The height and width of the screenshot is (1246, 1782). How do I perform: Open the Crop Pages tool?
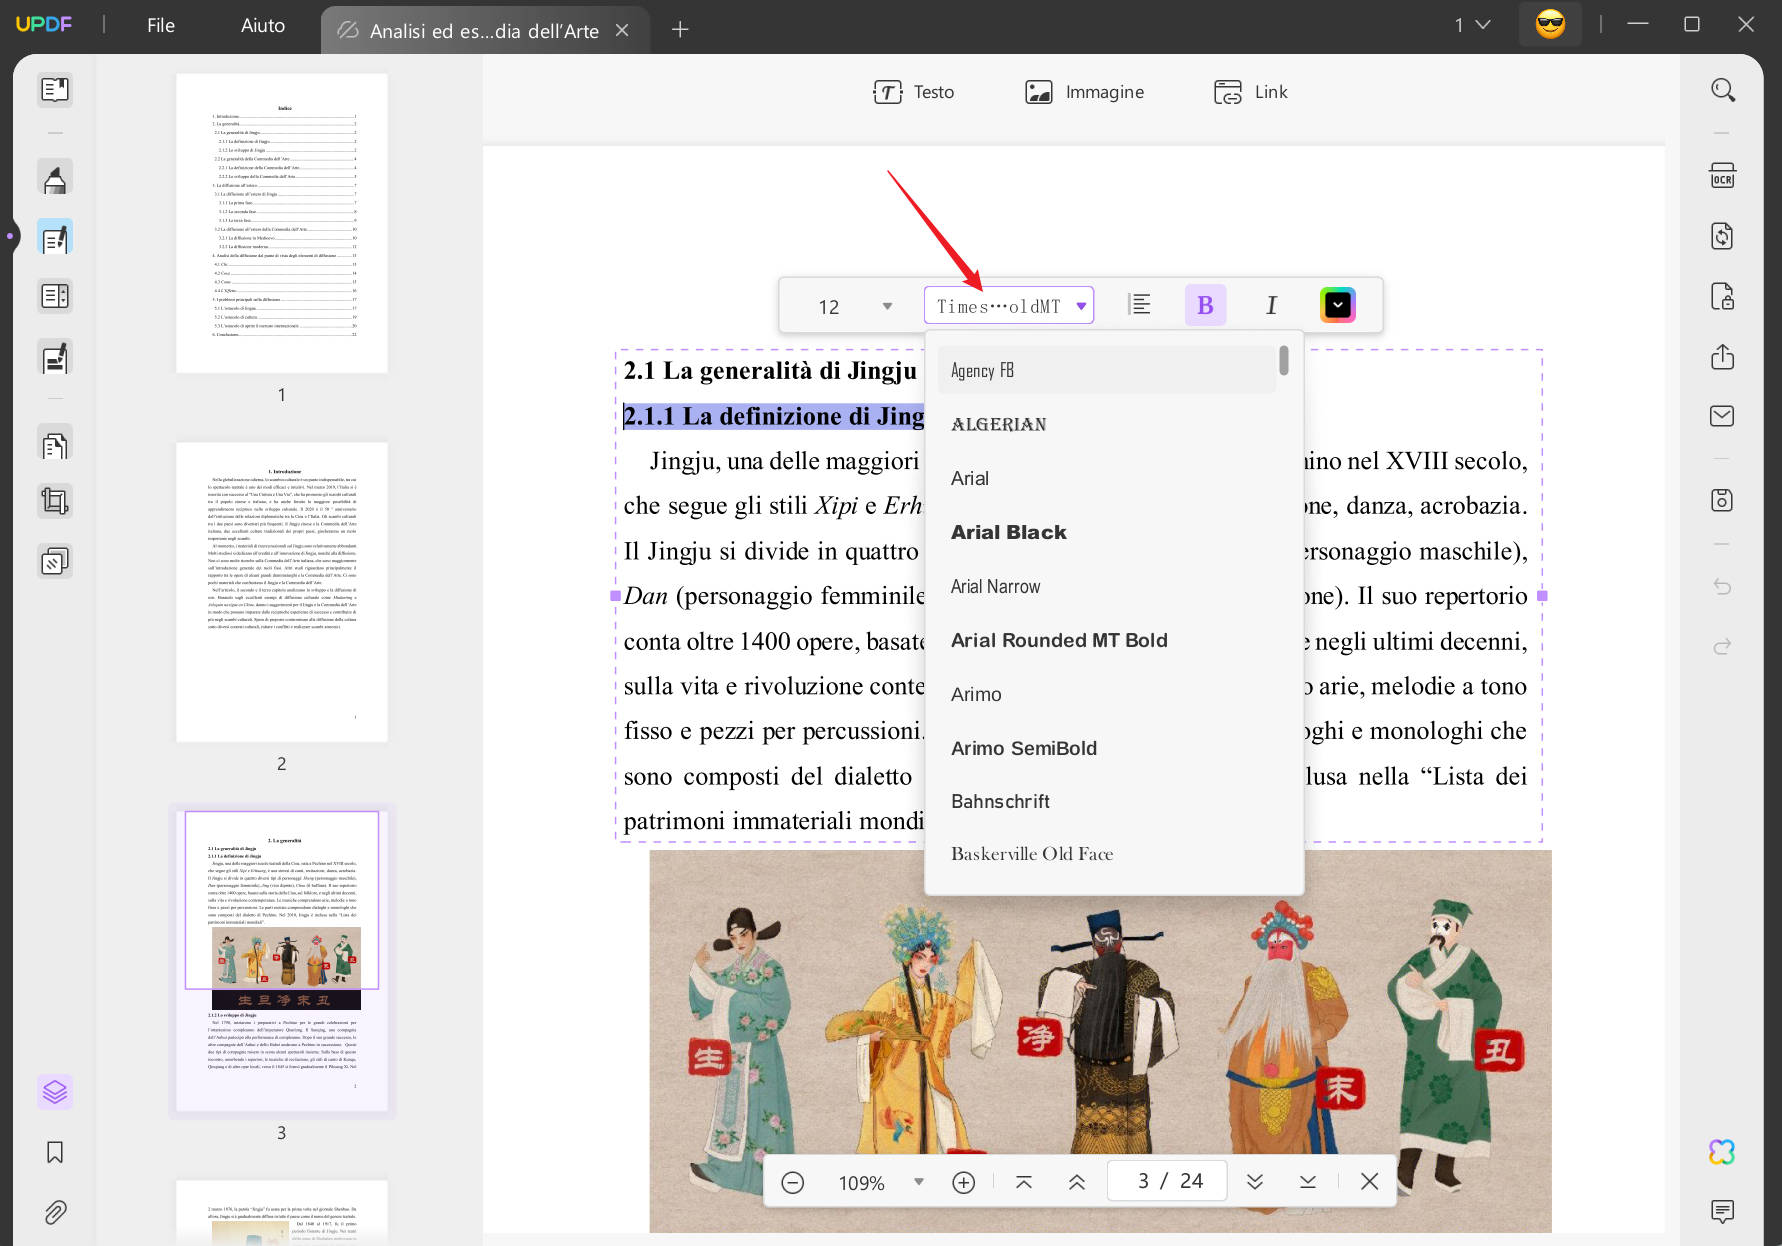click(x=55, y=501)
